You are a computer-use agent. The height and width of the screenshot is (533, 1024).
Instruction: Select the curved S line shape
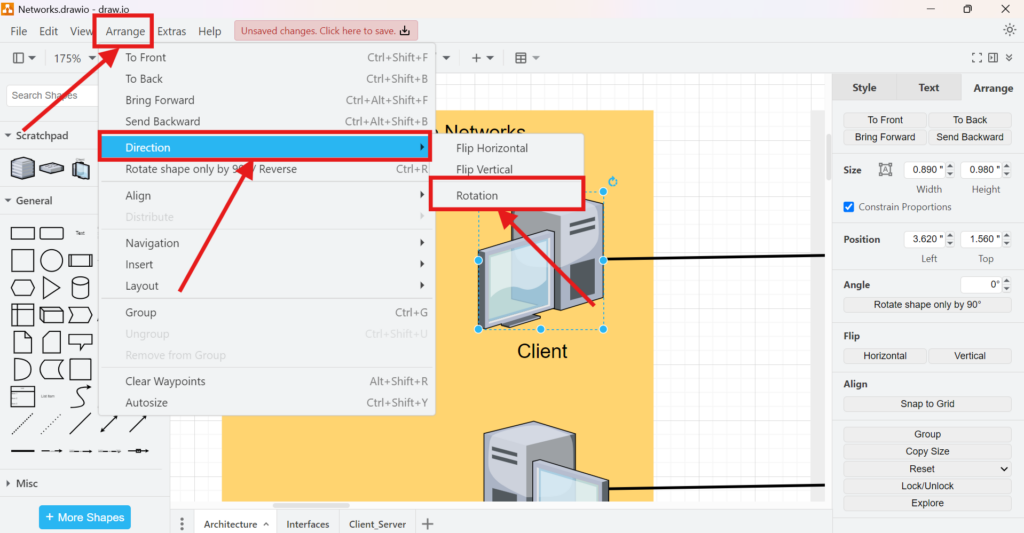coord(80,396)
